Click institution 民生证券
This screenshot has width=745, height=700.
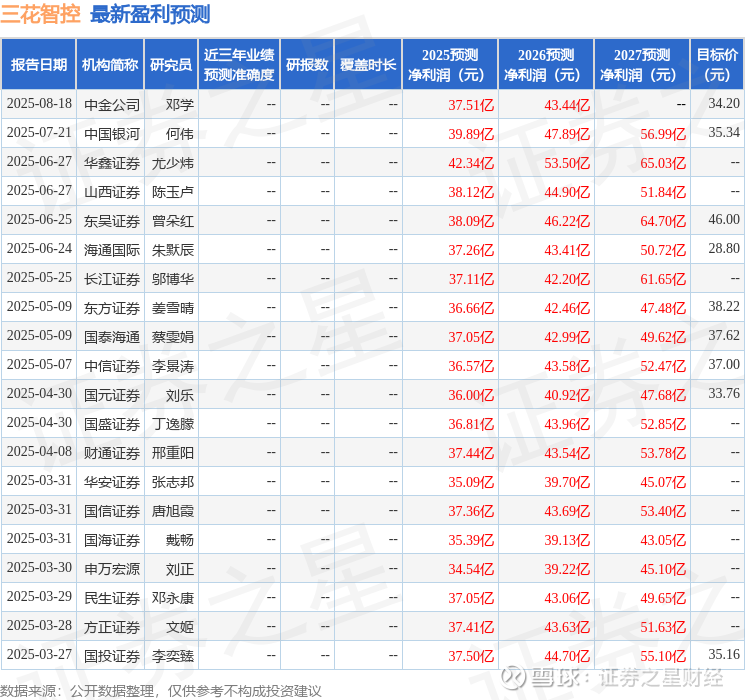pos(112,598)
